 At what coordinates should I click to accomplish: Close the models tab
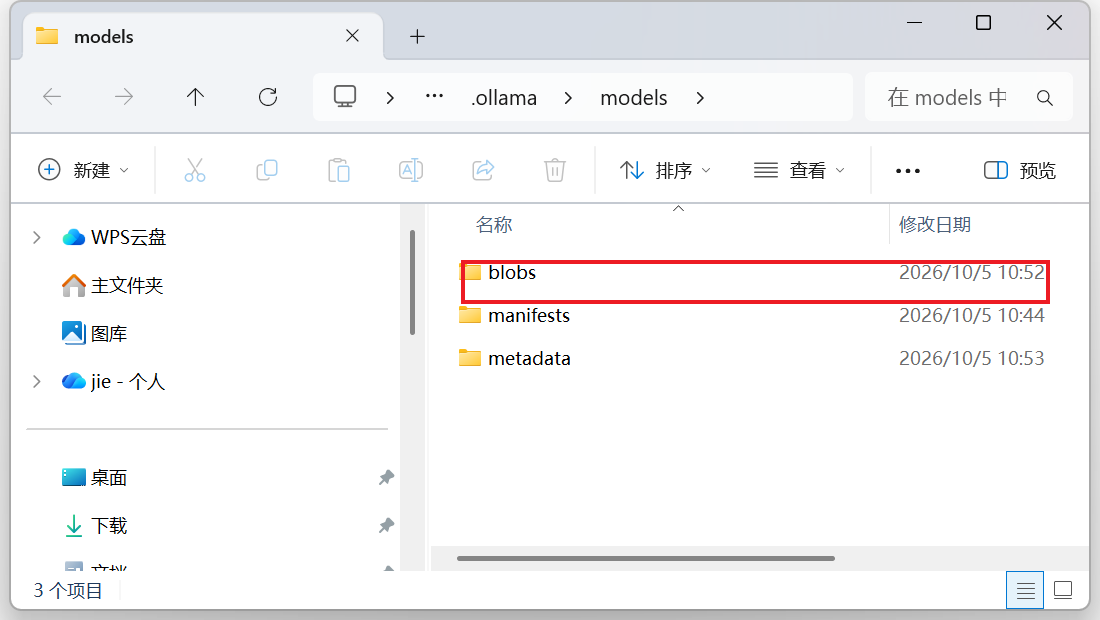click(352, 36)
